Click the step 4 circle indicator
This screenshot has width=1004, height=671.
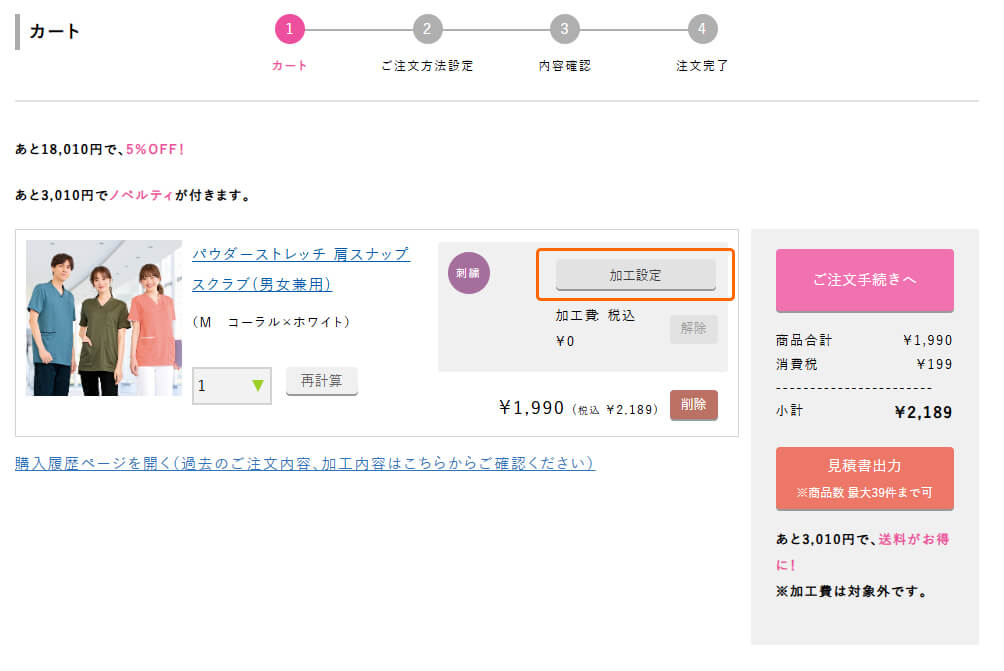coord(702,29)
